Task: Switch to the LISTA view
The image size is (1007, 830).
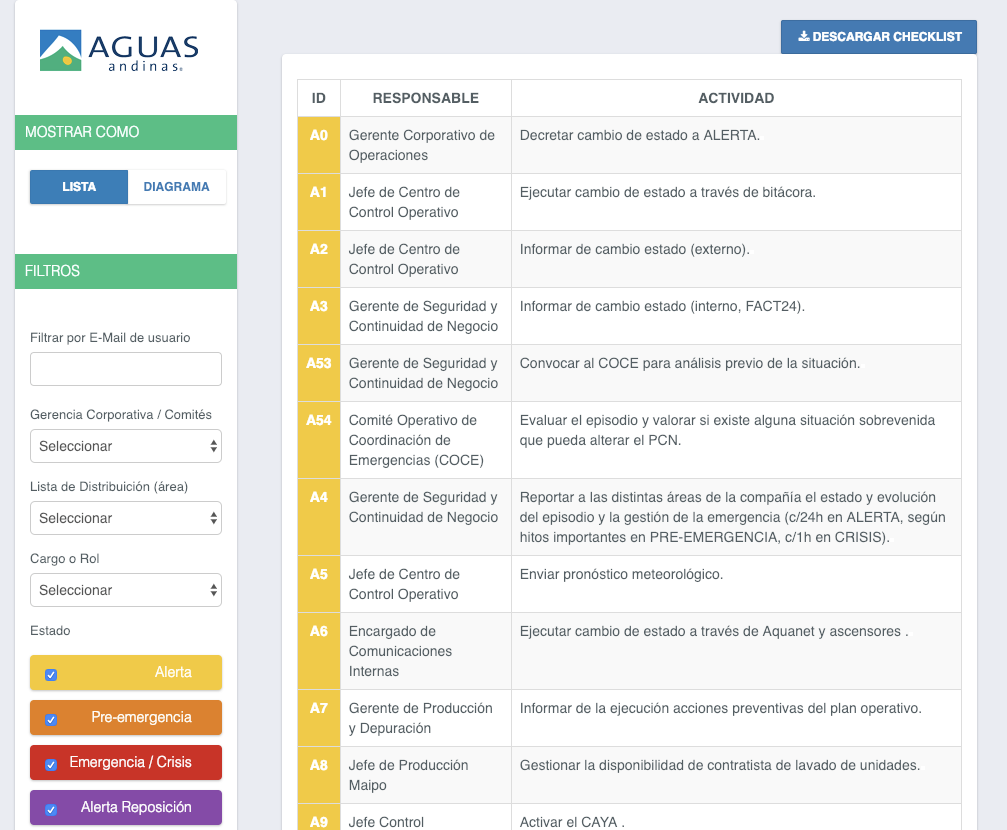Action: 79,187
